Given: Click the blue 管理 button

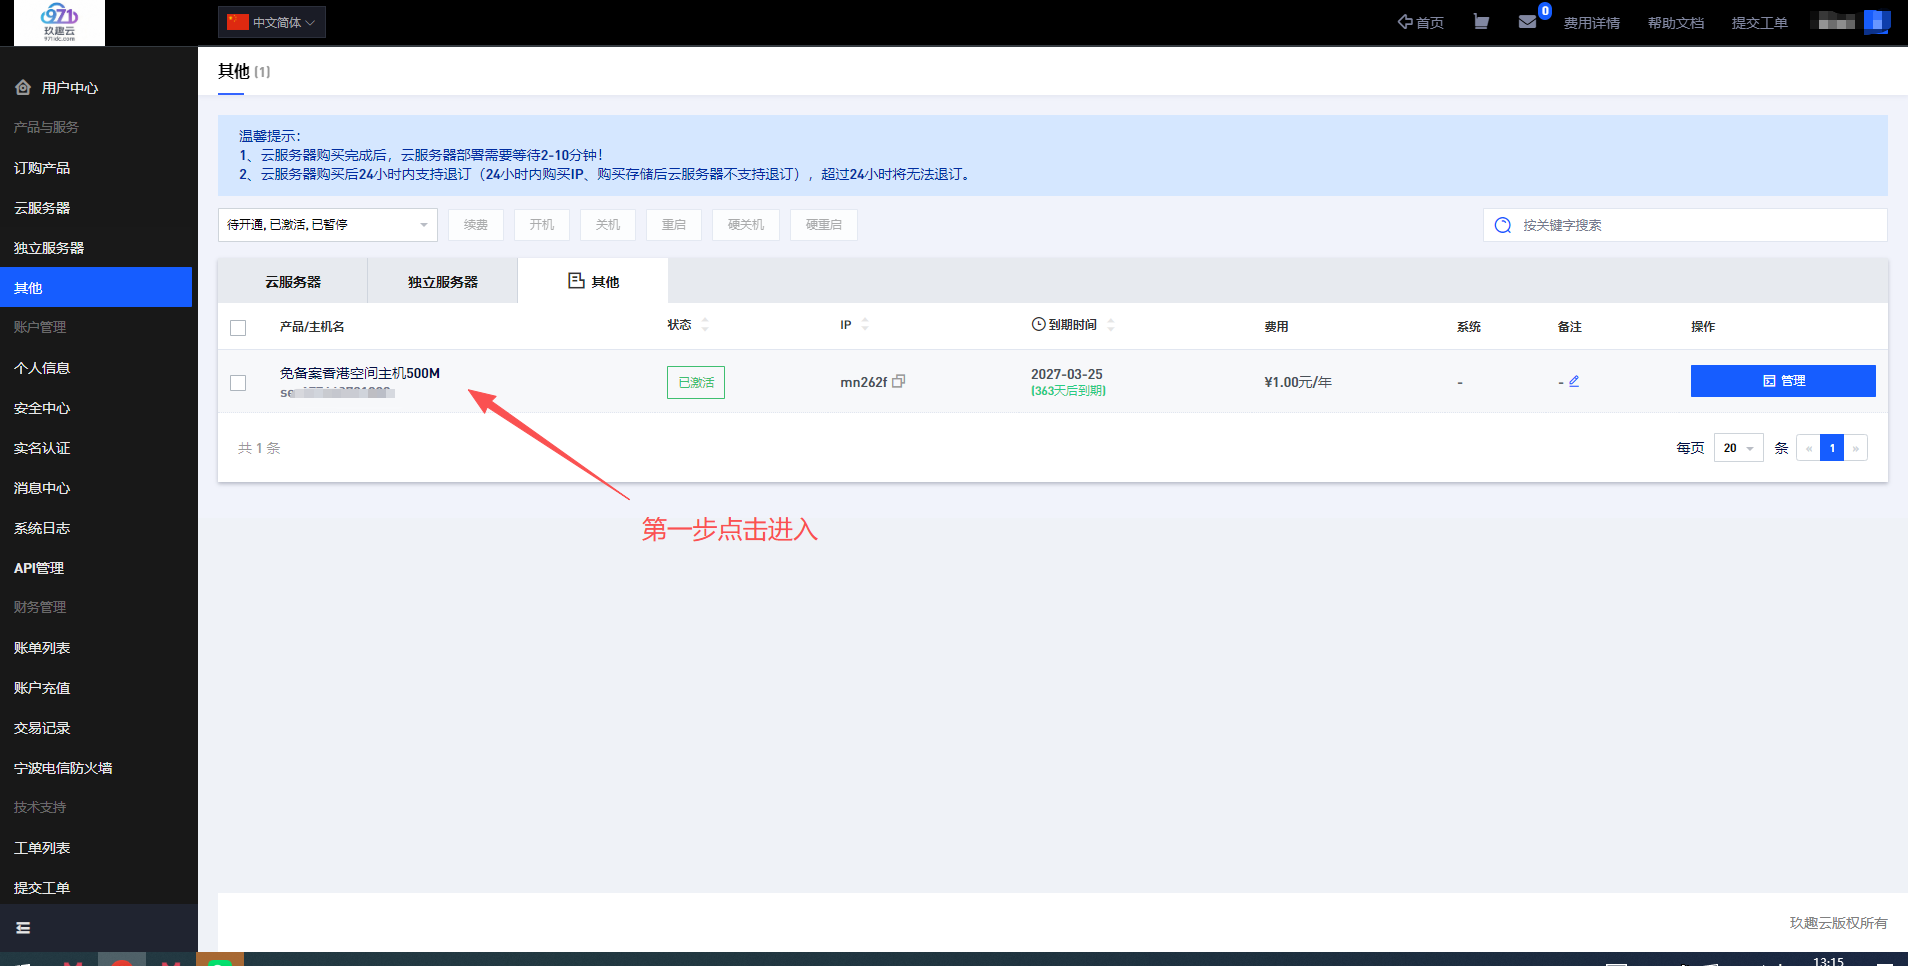Looking at the screenshot, I should 1782,381.
